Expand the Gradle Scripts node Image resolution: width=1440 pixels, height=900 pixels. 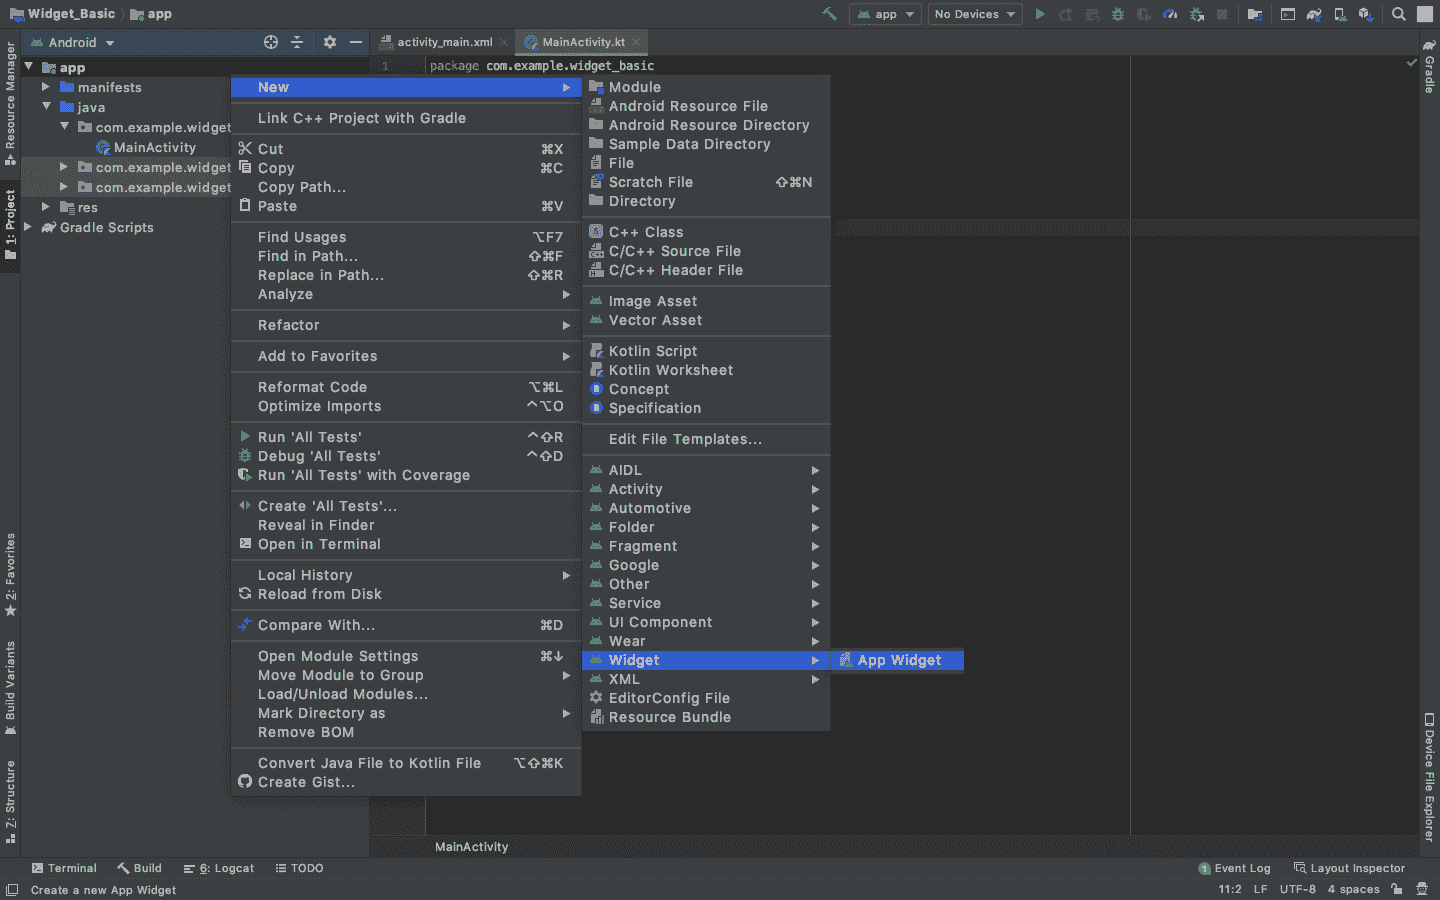tap(28, 227)
